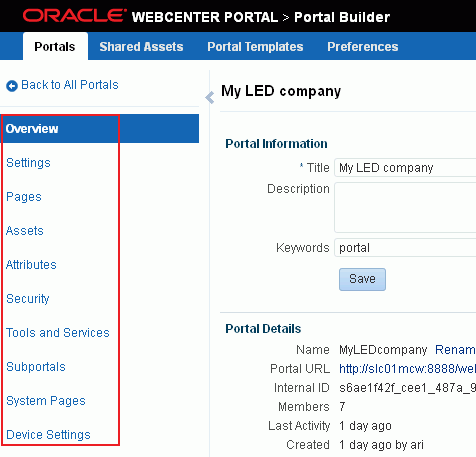476x457 pixels.
Task: Click the Keywords input field
Action: click(405, 248)
